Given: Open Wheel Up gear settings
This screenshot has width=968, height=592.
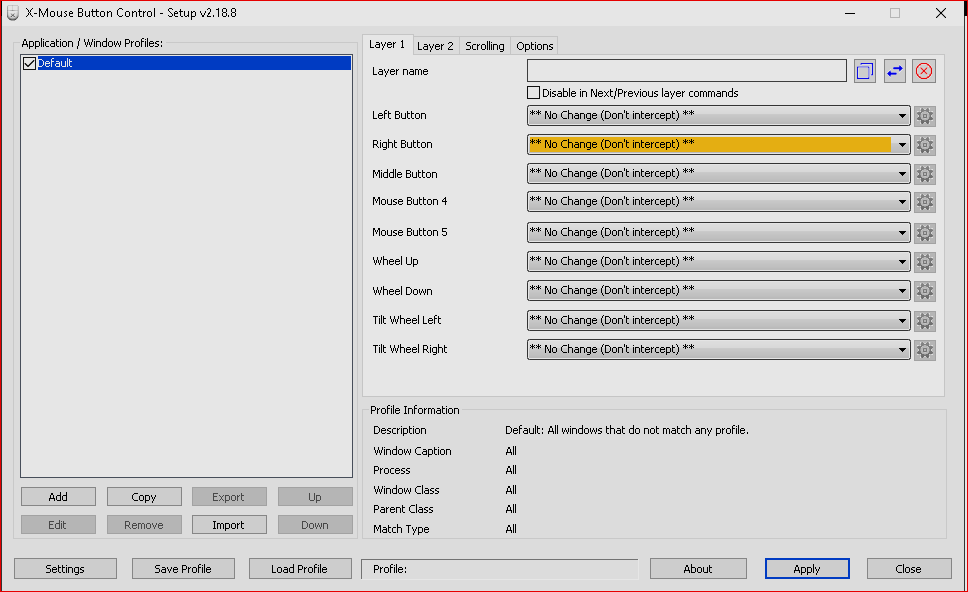Looking at the screenshot, I should point(925,262).
